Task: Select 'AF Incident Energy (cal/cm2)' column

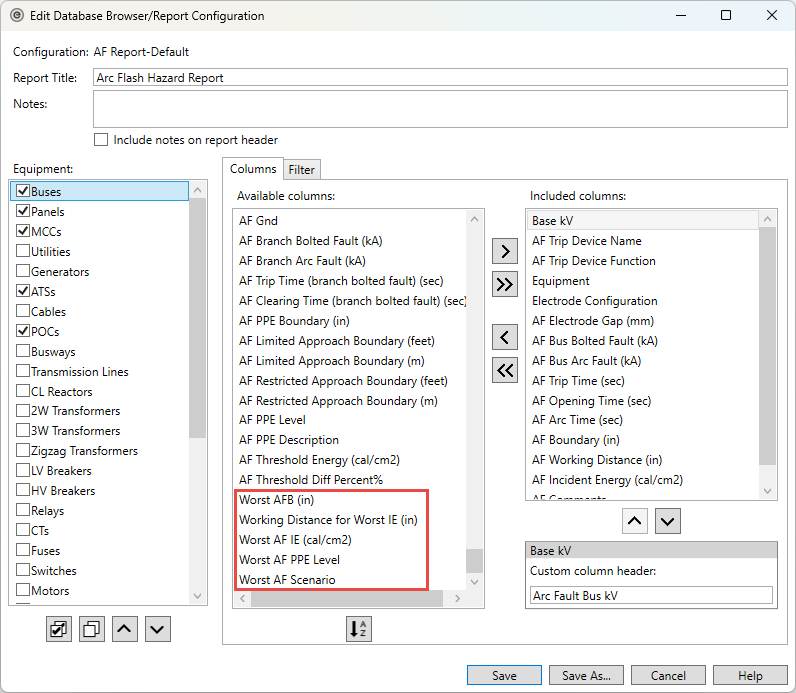Action: [607, 480]
